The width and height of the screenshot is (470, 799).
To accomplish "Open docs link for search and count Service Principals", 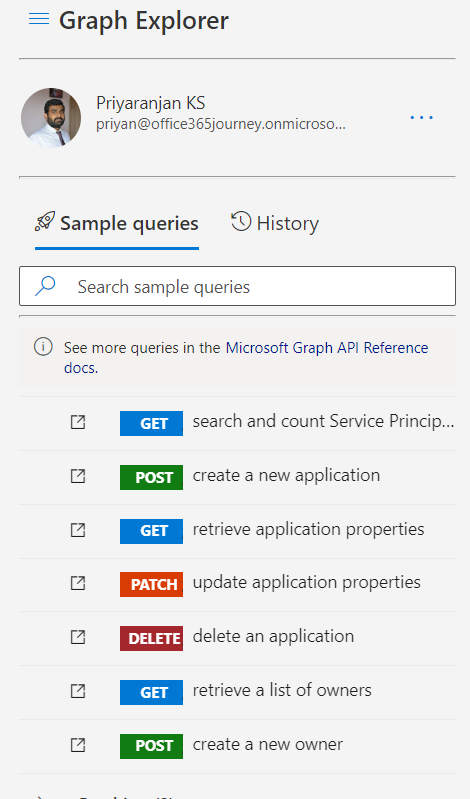I will pyautogui.click(x=78, y=422).
